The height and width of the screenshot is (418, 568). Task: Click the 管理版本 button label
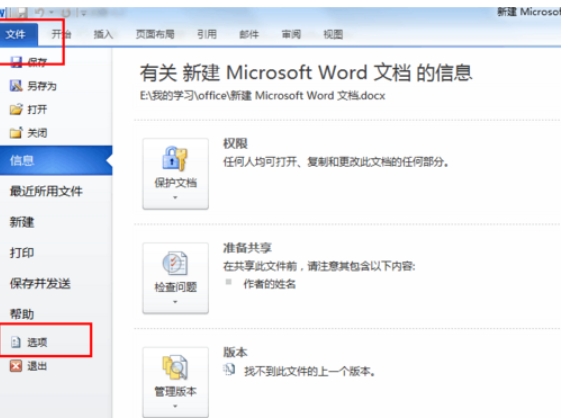176,391
